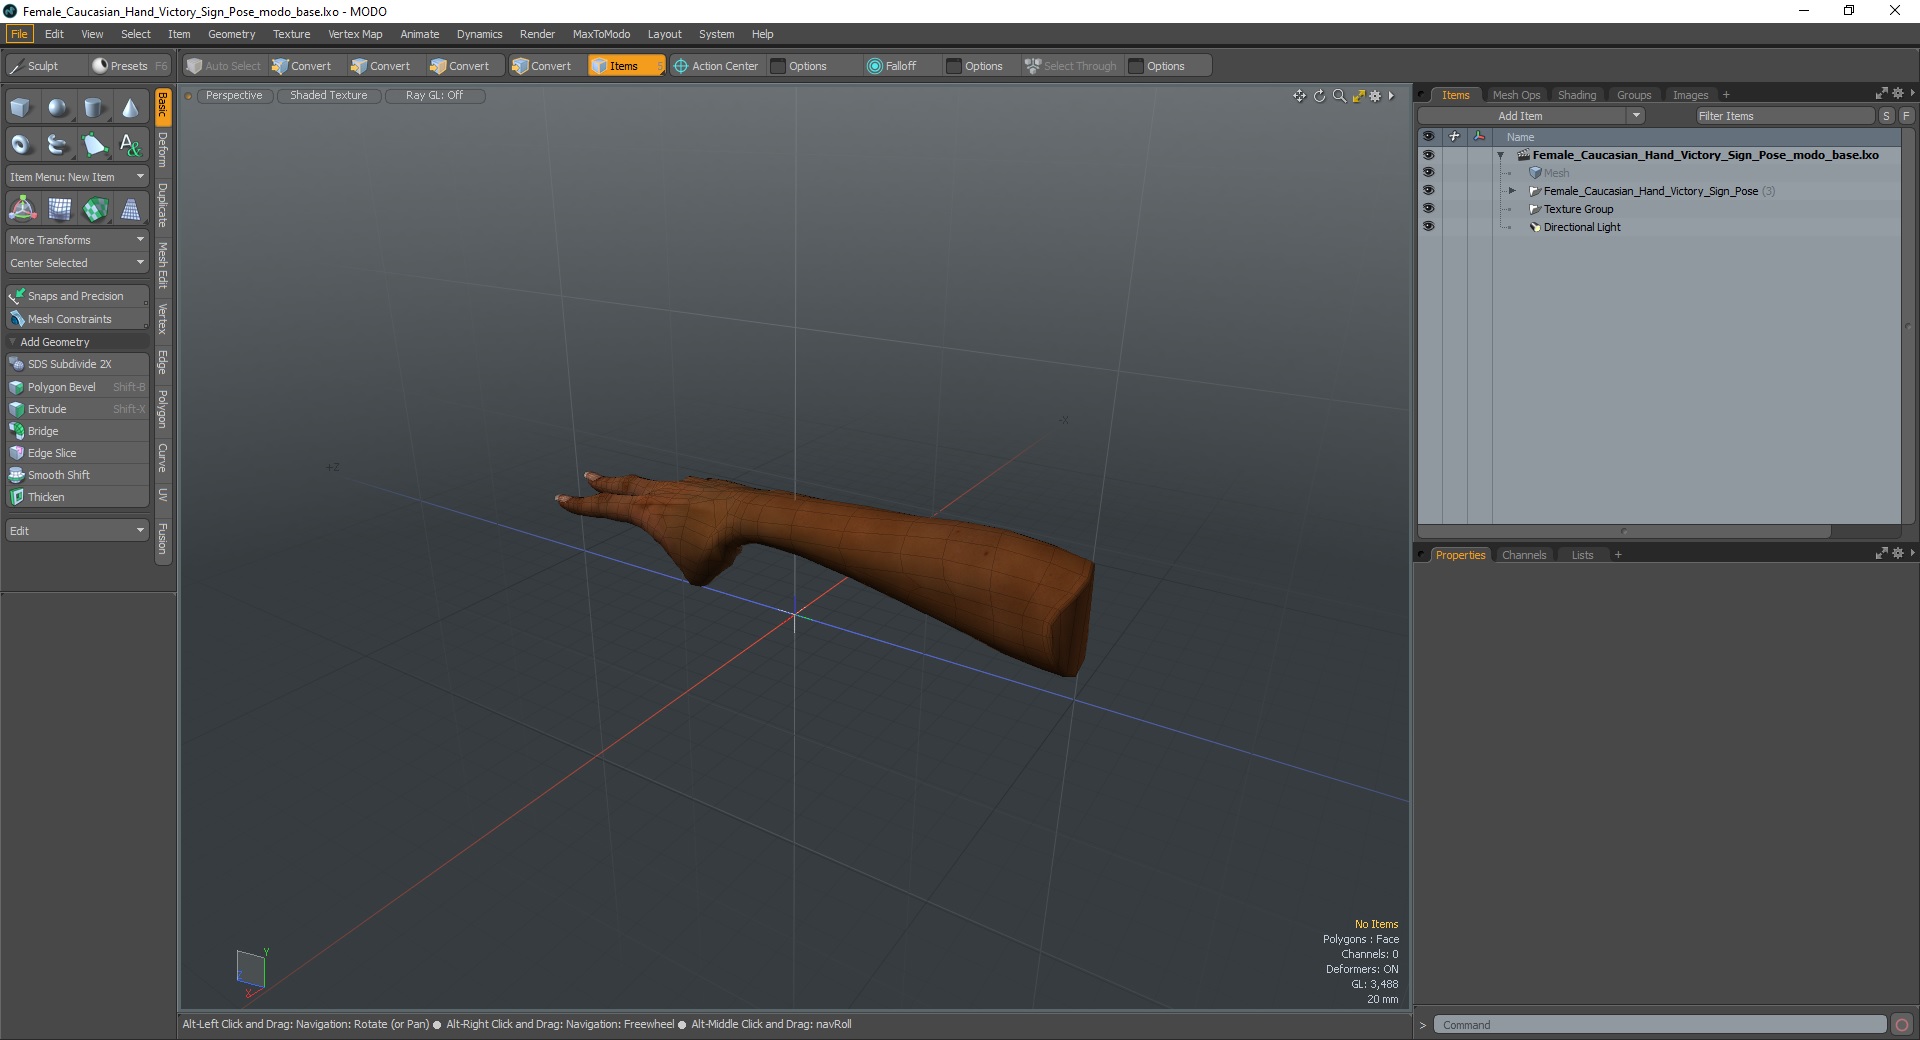Image resolution: width=1920 pixels, height=1040 pixels.
Task: Select the Cube primitive tool
Action: [21, 108]
